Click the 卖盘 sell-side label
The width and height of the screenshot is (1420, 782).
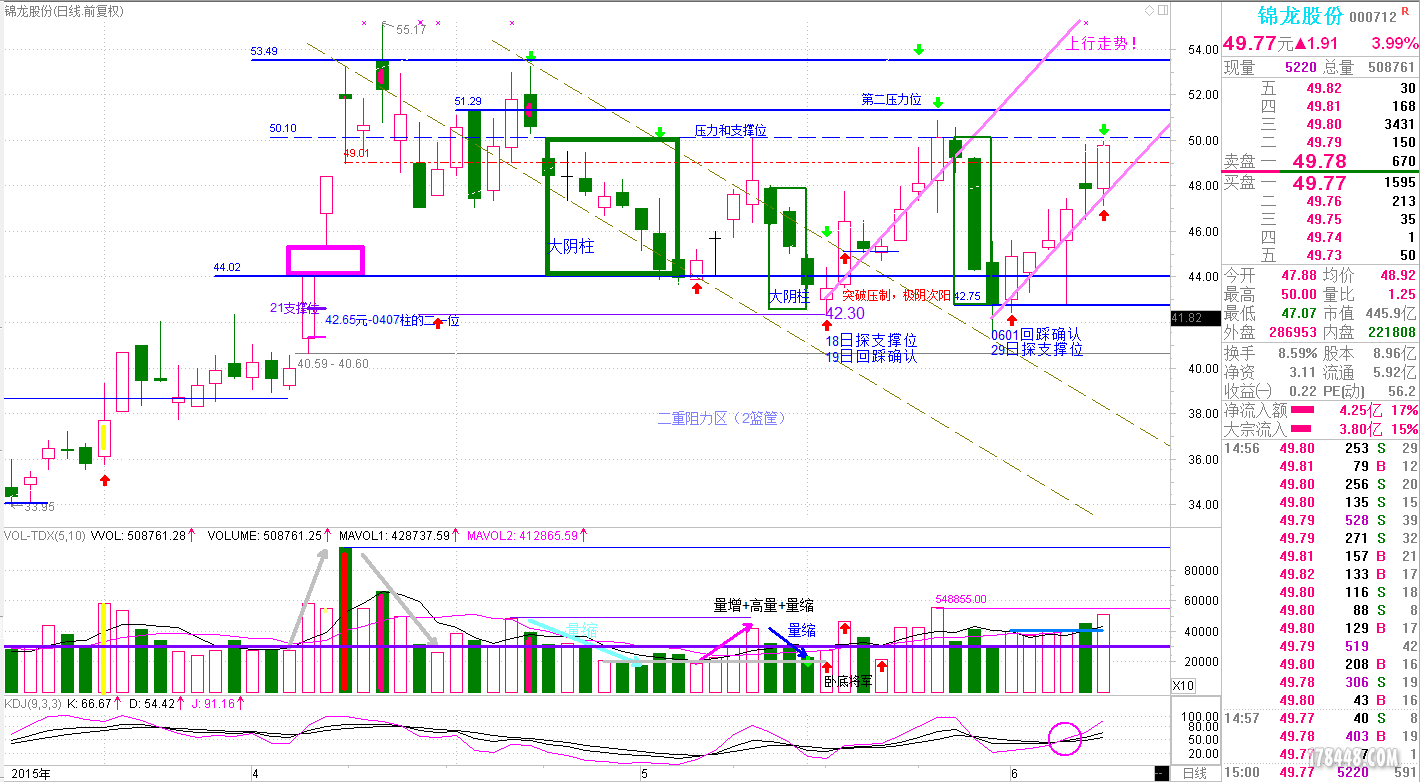coord(1241,161)
